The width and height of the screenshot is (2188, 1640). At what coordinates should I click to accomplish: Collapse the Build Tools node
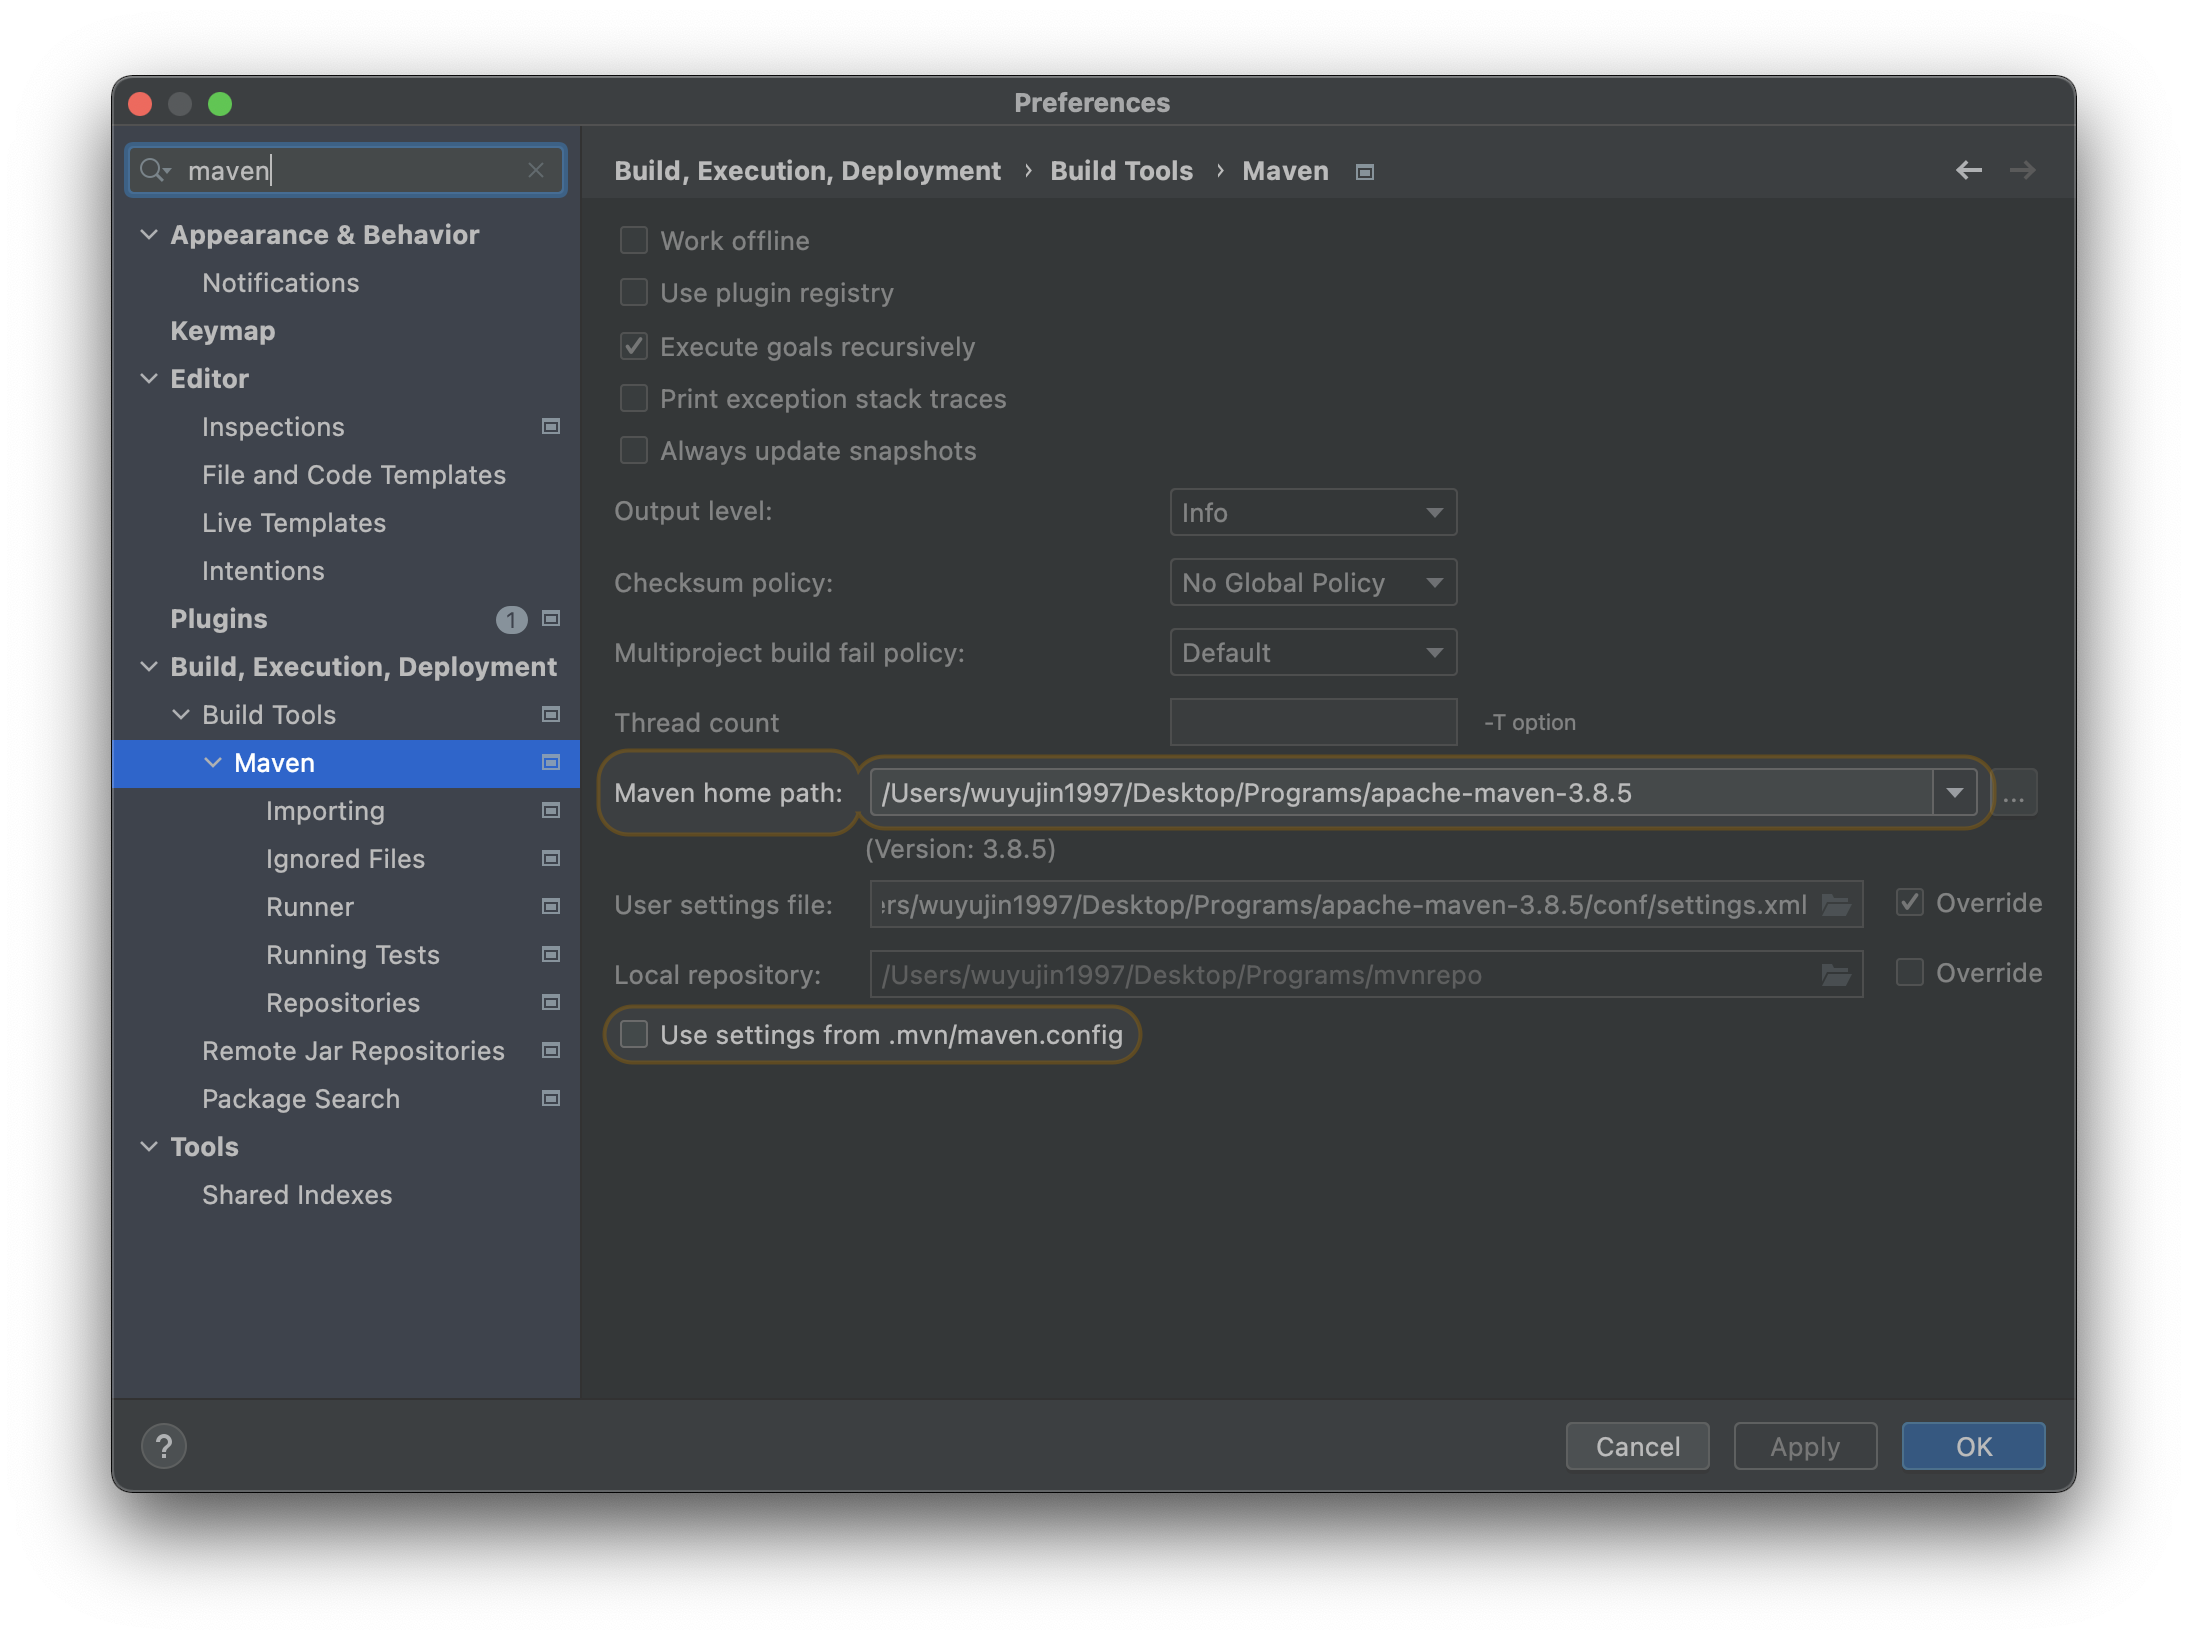click(181, 715)
